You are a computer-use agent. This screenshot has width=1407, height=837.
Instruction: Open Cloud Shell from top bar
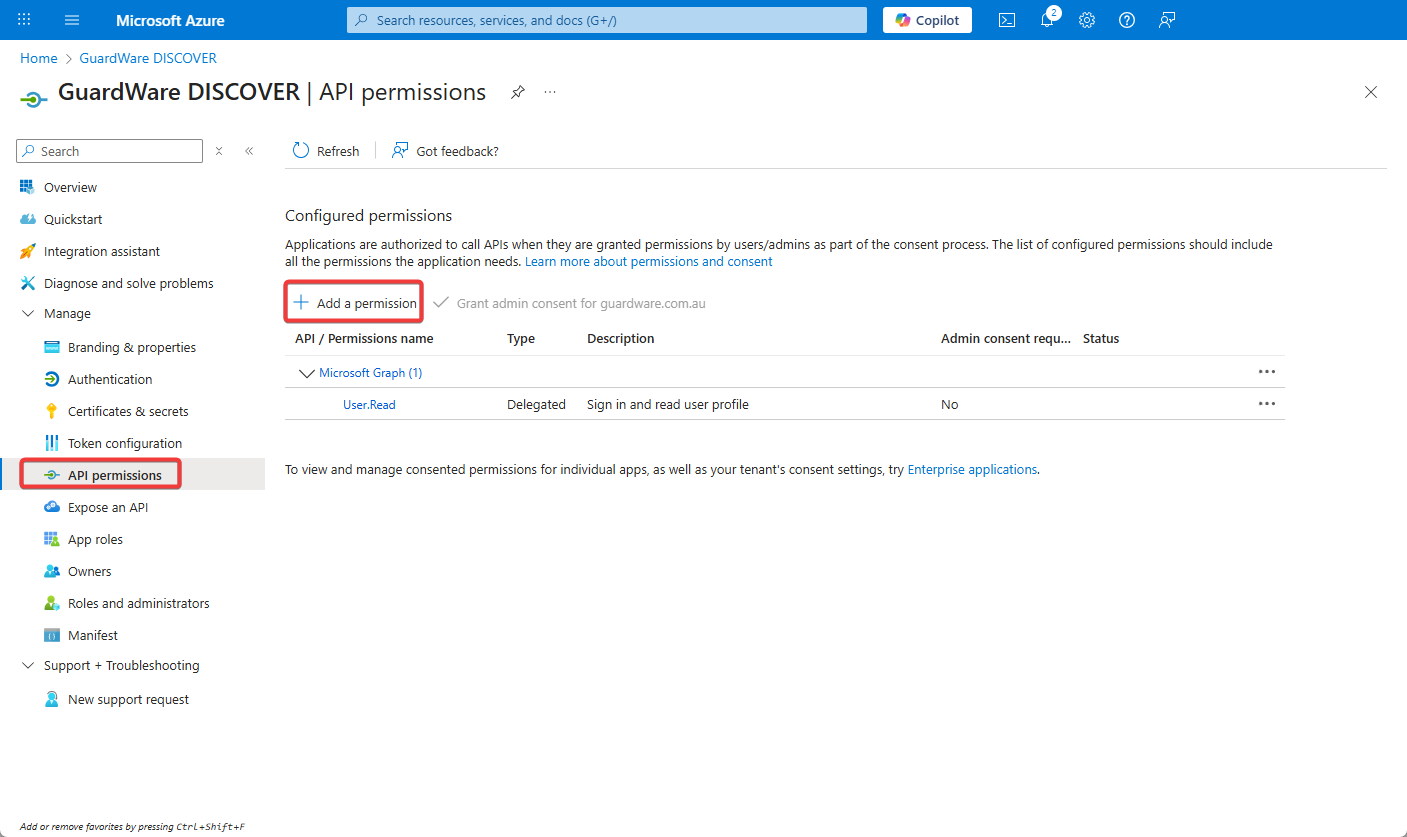point(1007,20)
